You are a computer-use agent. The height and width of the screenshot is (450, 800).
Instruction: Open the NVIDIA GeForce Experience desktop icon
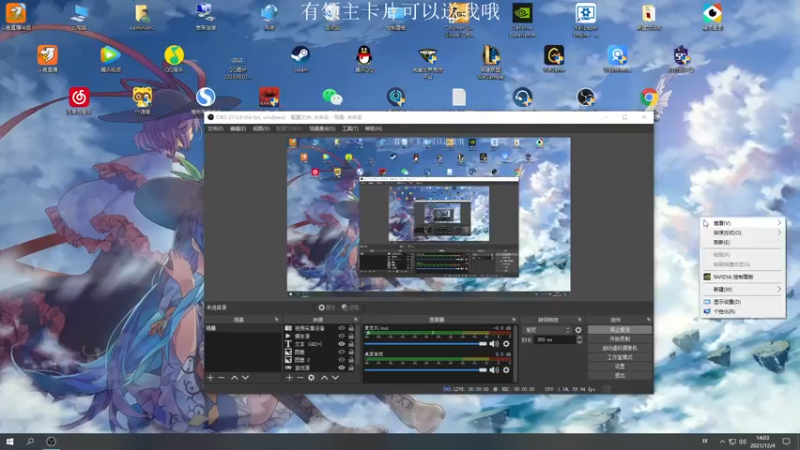click(x=521, y=14)
